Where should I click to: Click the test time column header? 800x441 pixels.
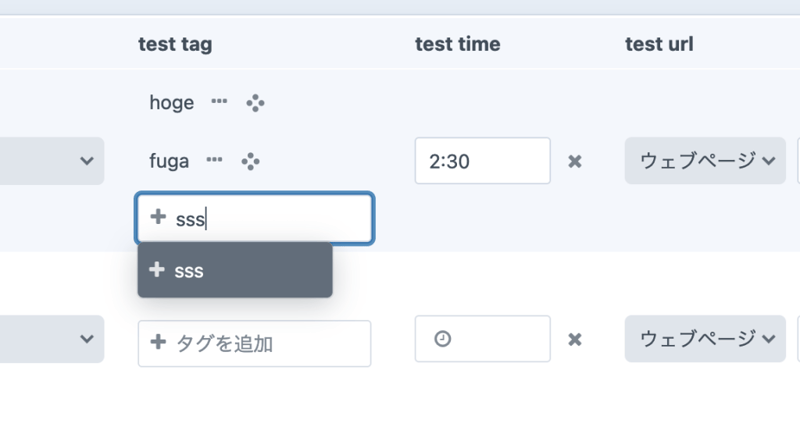point(458,44)
